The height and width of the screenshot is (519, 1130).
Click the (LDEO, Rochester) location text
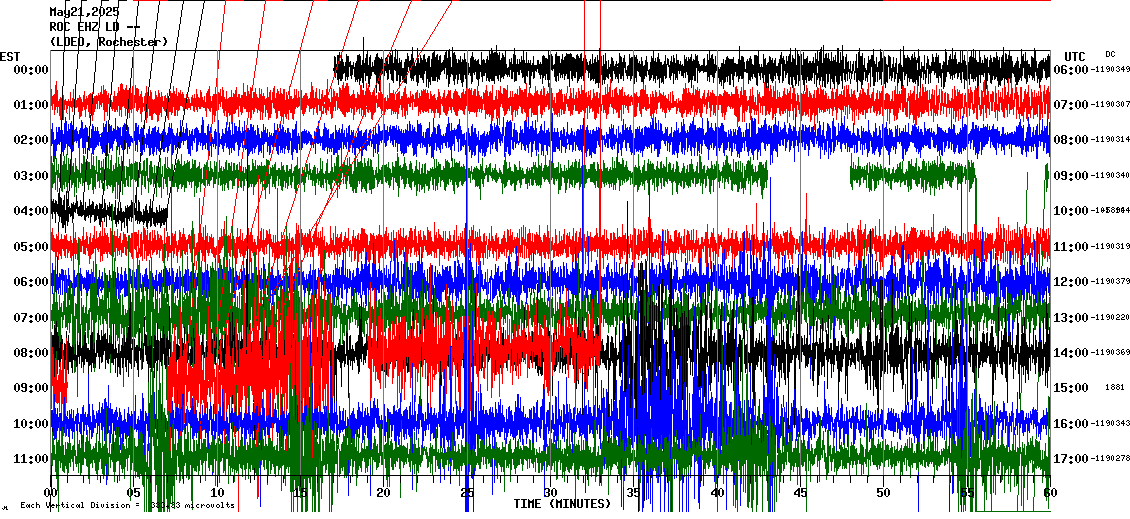click(x=109, y=42)
